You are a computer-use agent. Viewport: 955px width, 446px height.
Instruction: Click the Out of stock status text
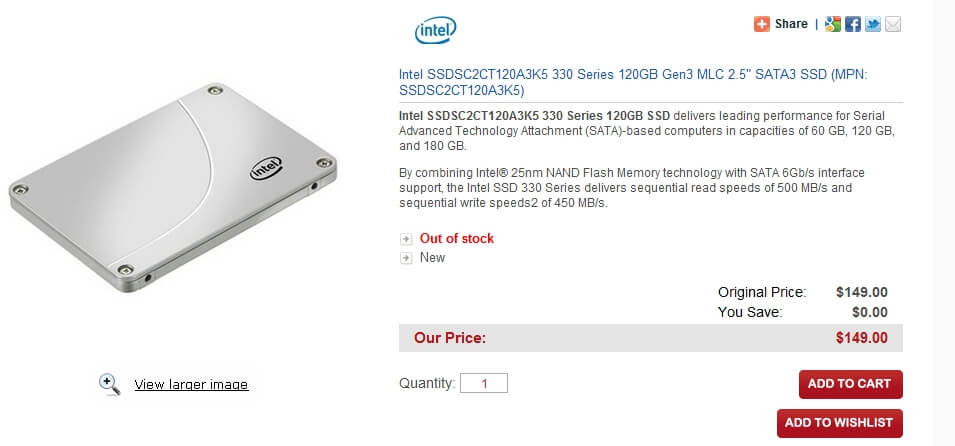tap(457, 238)
